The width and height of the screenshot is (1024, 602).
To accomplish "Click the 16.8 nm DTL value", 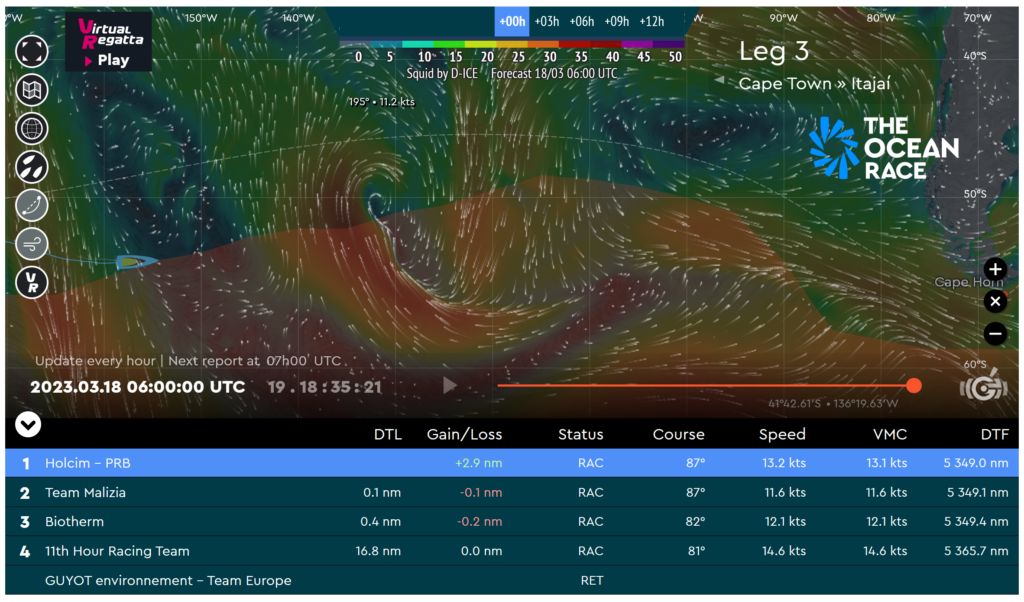I will pos(378,551).
